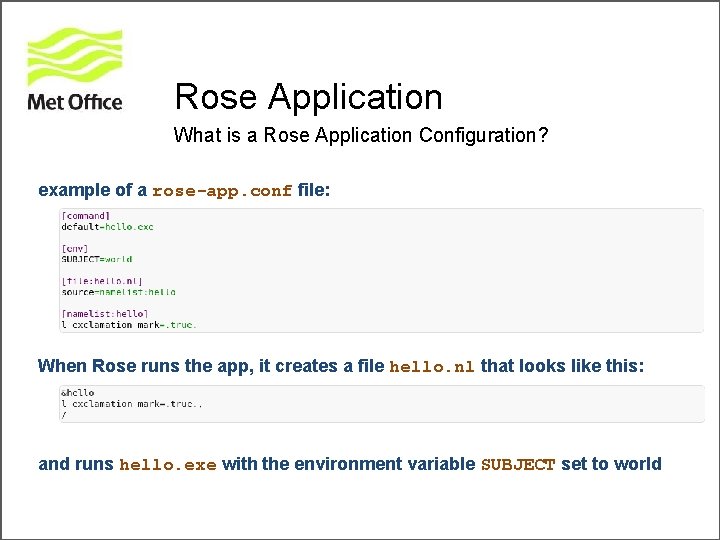Click the subtitle 'What is a Rose Application Configuration?'

coord(361,135)
